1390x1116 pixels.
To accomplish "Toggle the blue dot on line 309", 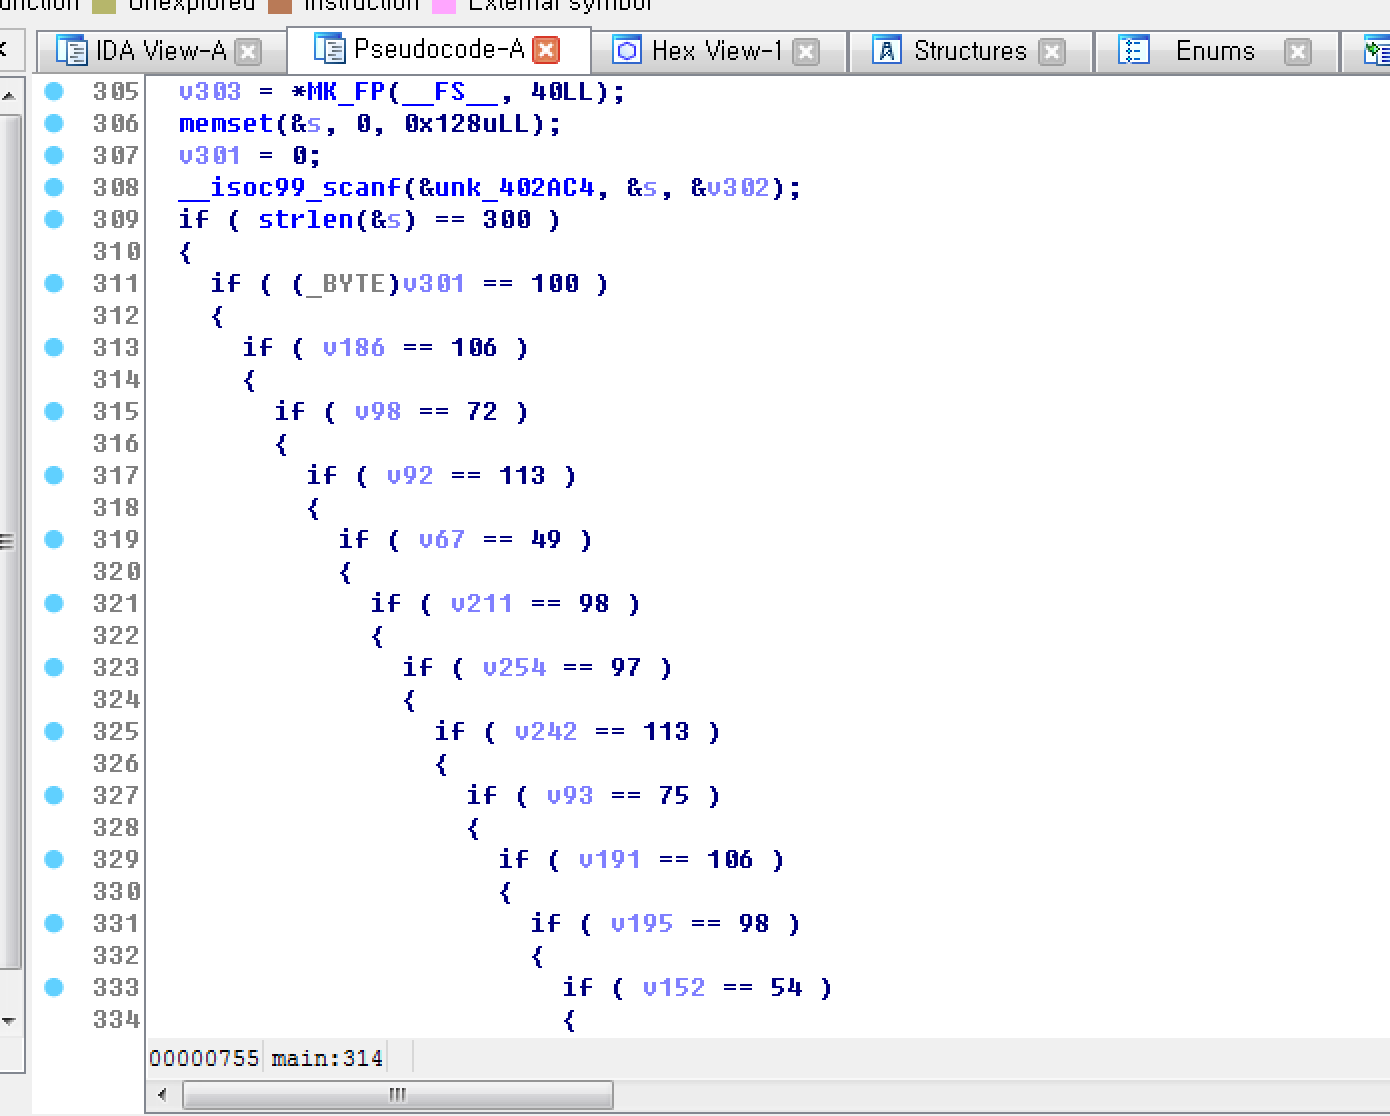I will point(54,219).
